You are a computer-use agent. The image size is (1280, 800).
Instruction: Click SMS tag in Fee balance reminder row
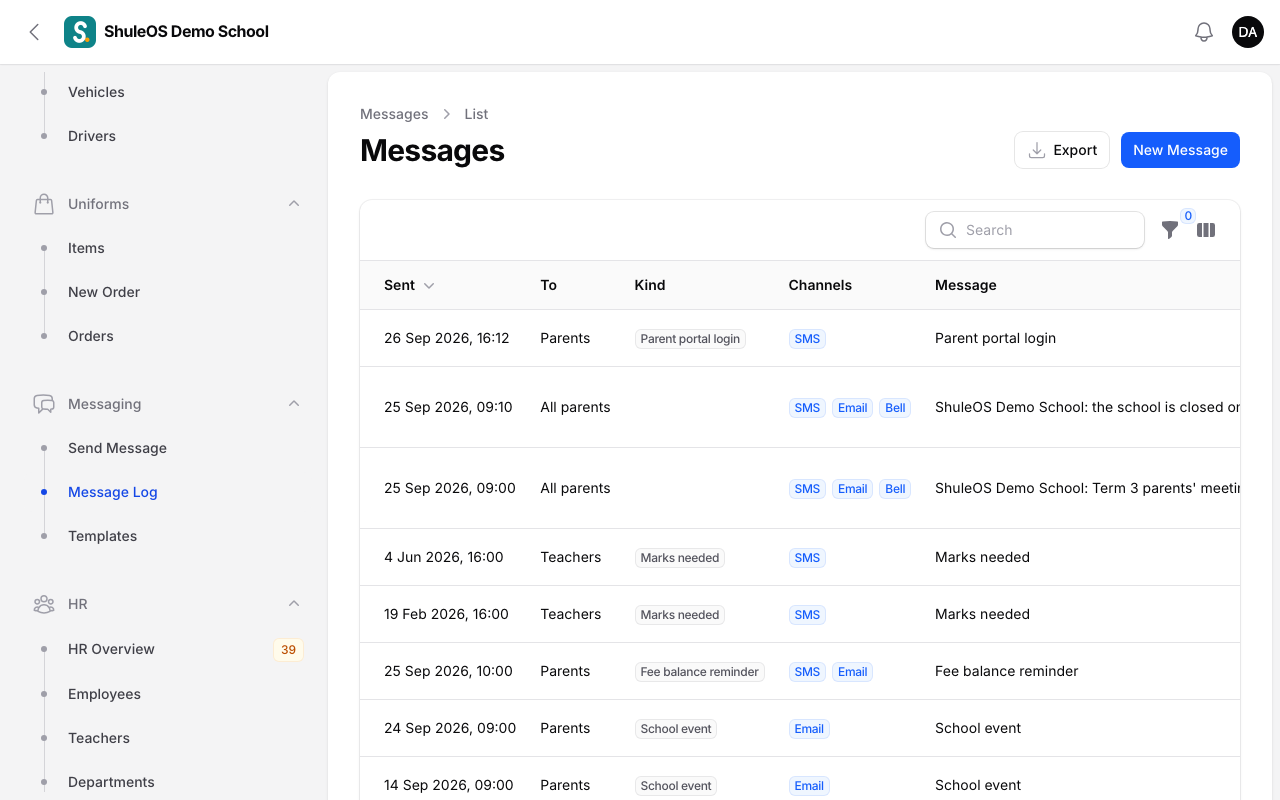pos(807,672)
